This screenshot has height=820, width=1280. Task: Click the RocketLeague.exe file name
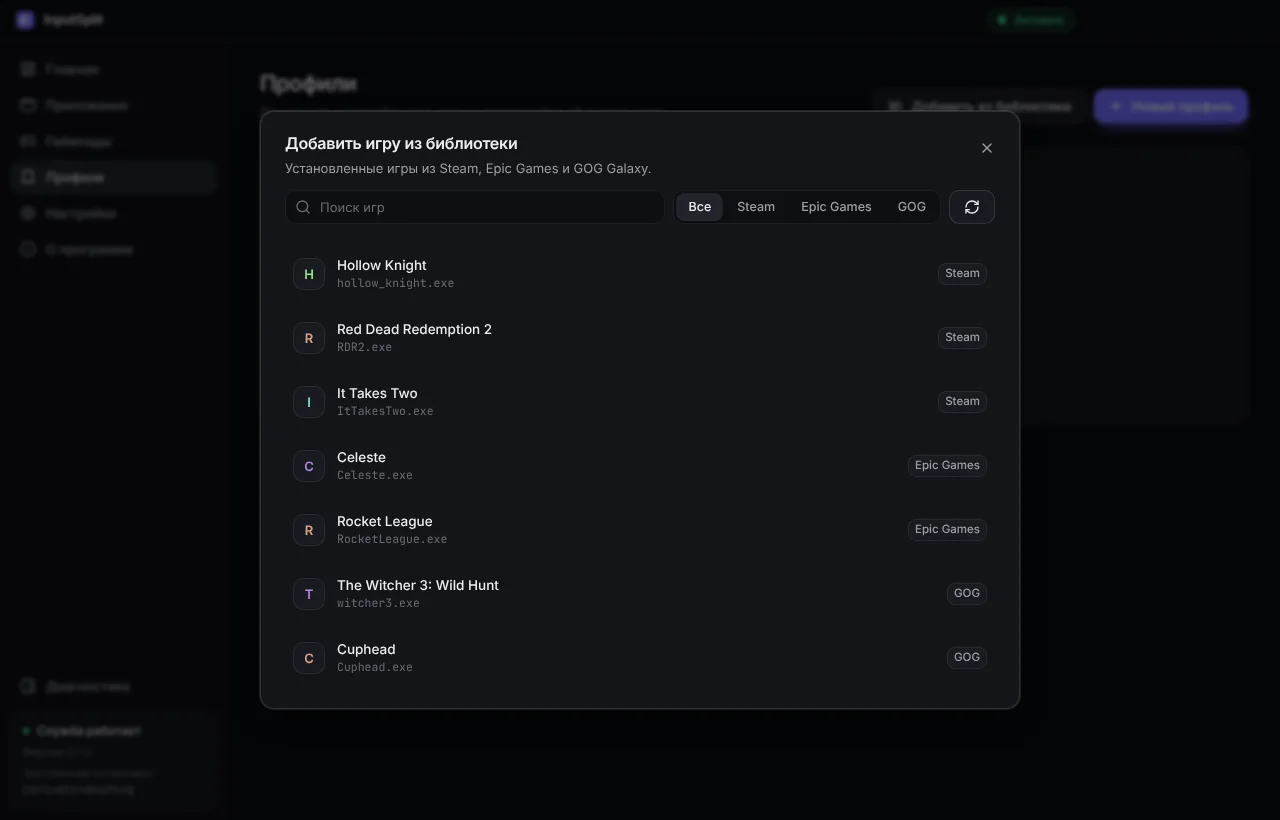[392, 539]
